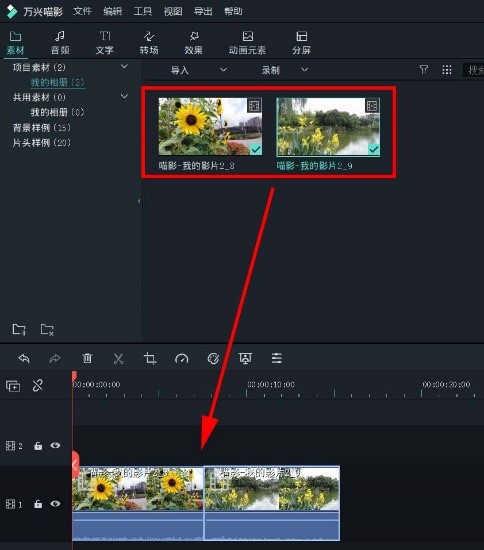Select 我的相册 (2) under project media
Image resolution: width=484 pixels, height=550 pixels.
coord(58,82)
